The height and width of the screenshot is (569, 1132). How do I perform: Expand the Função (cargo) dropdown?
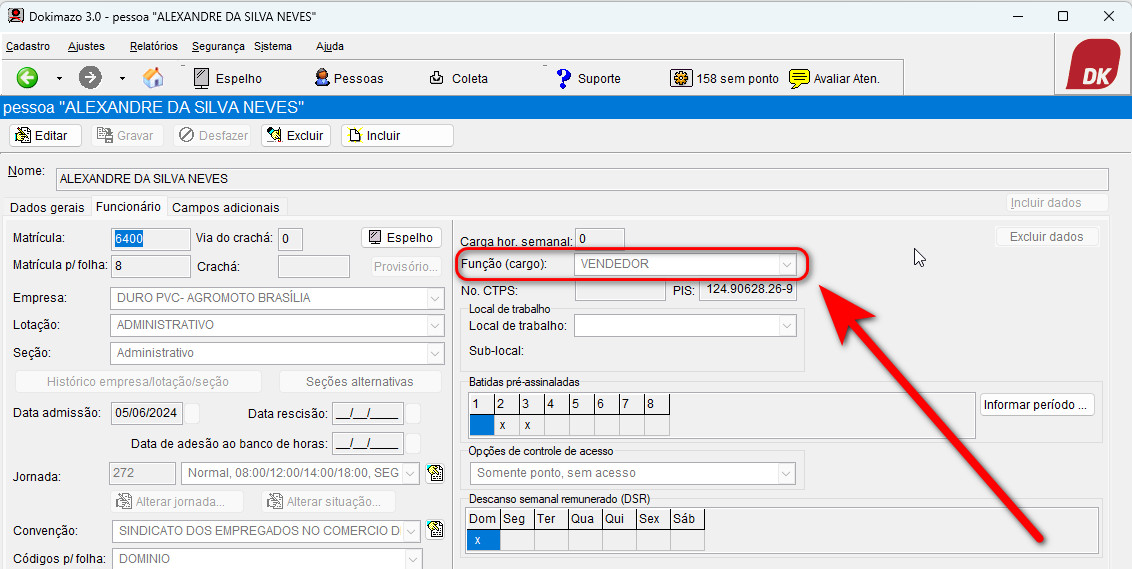787,264
